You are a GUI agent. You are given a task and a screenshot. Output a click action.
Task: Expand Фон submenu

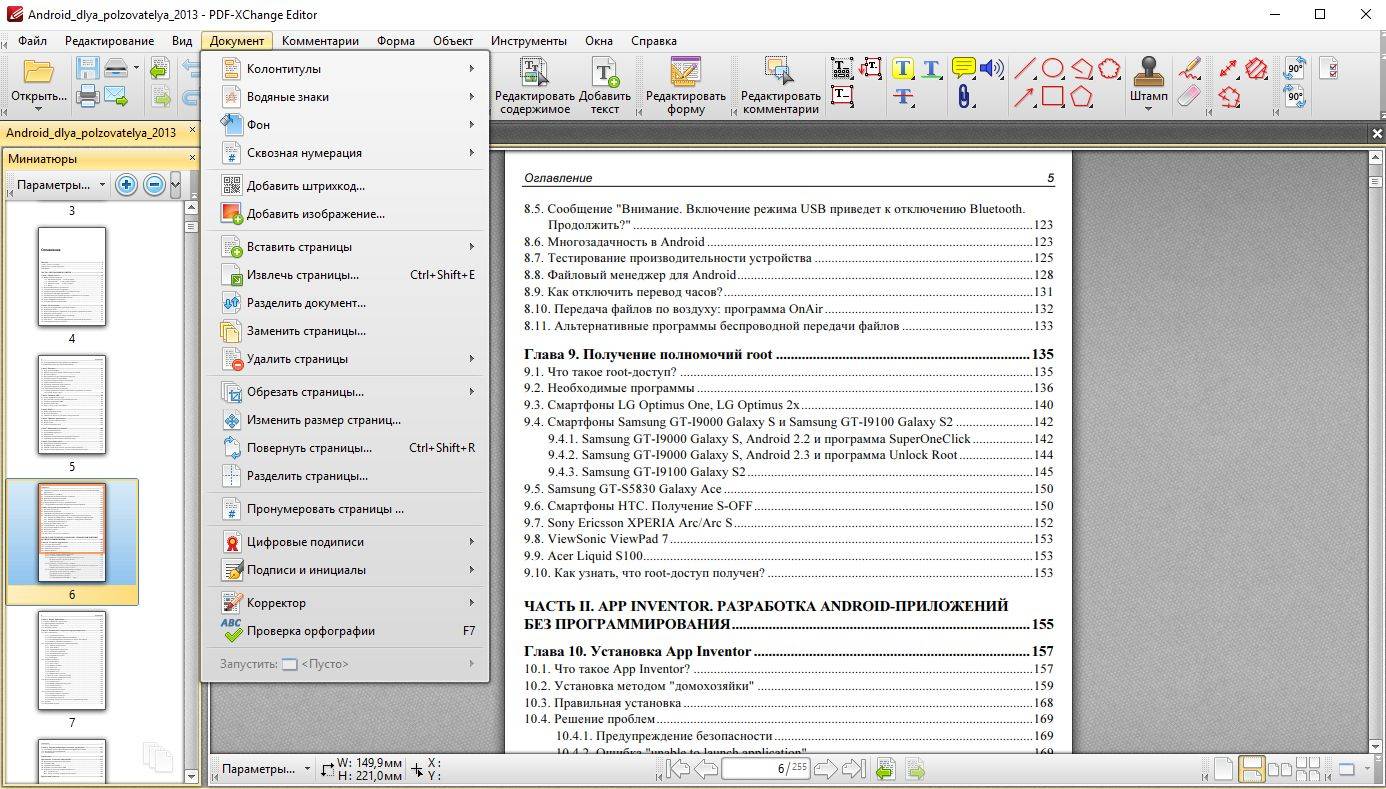346,125
